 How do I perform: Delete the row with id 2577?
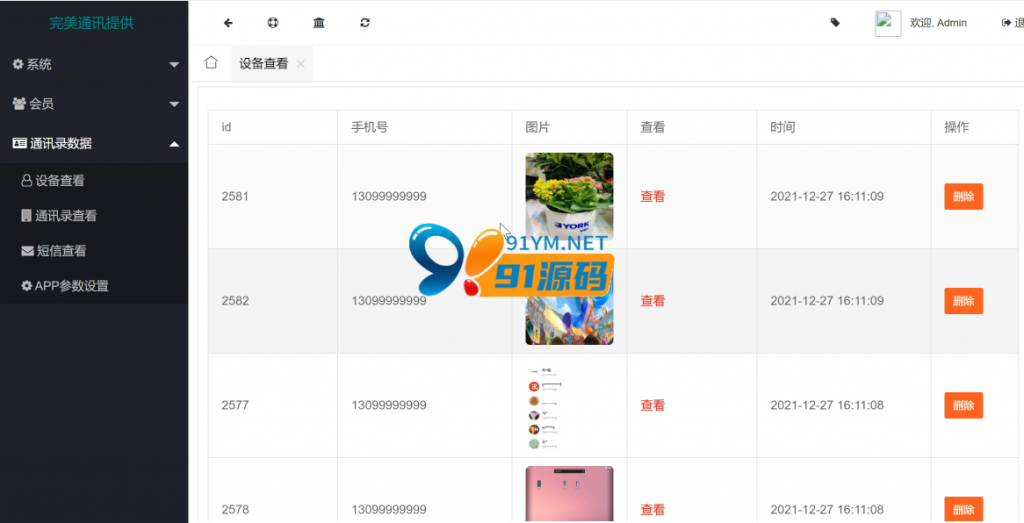pyautogui.click(x=963, y=405)
